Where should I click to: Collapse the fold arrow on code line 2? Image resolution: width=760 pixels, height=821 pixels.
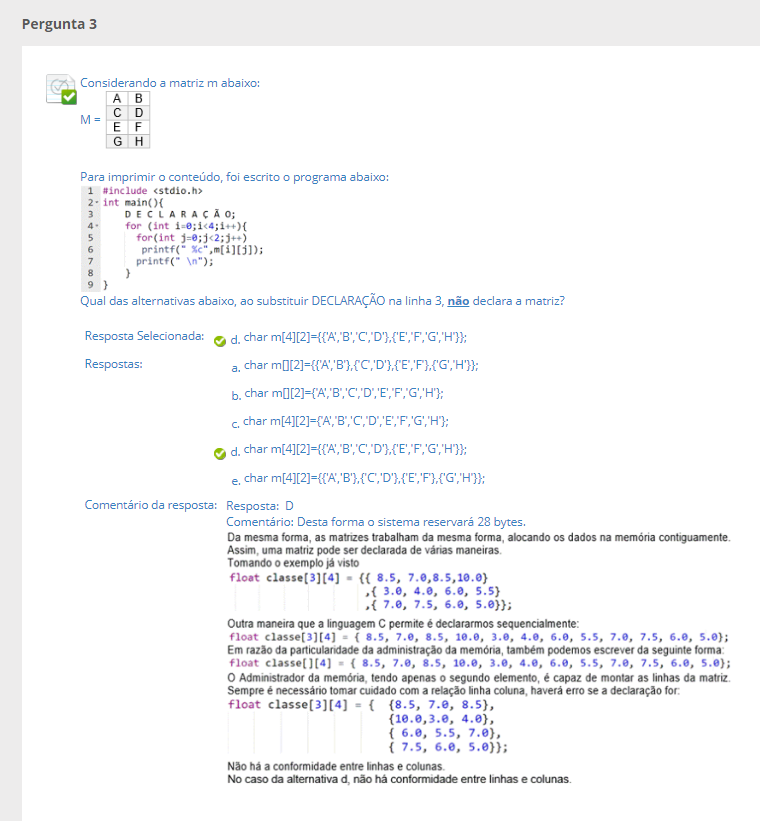(x=98, y=202)
